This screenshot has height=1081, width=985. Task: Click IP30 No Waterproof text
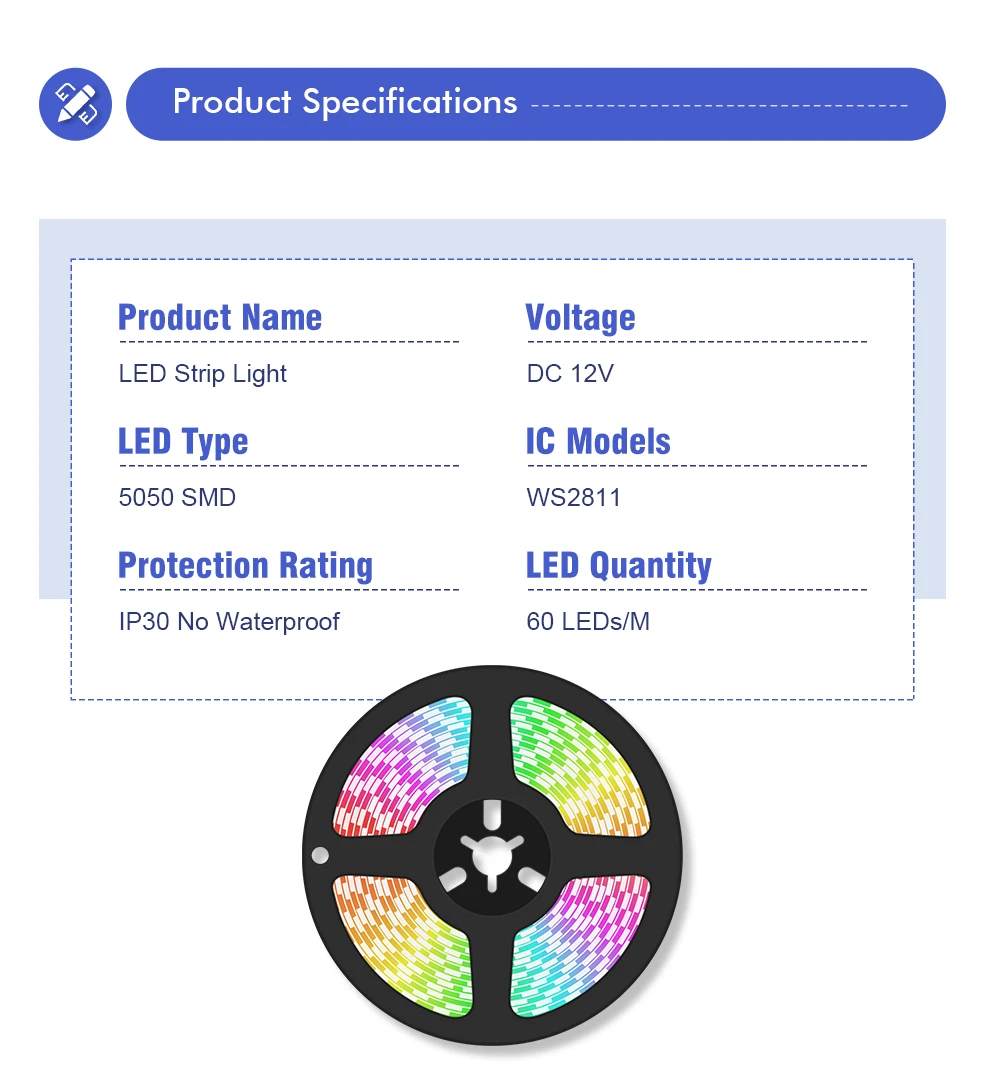pos(229,621)
